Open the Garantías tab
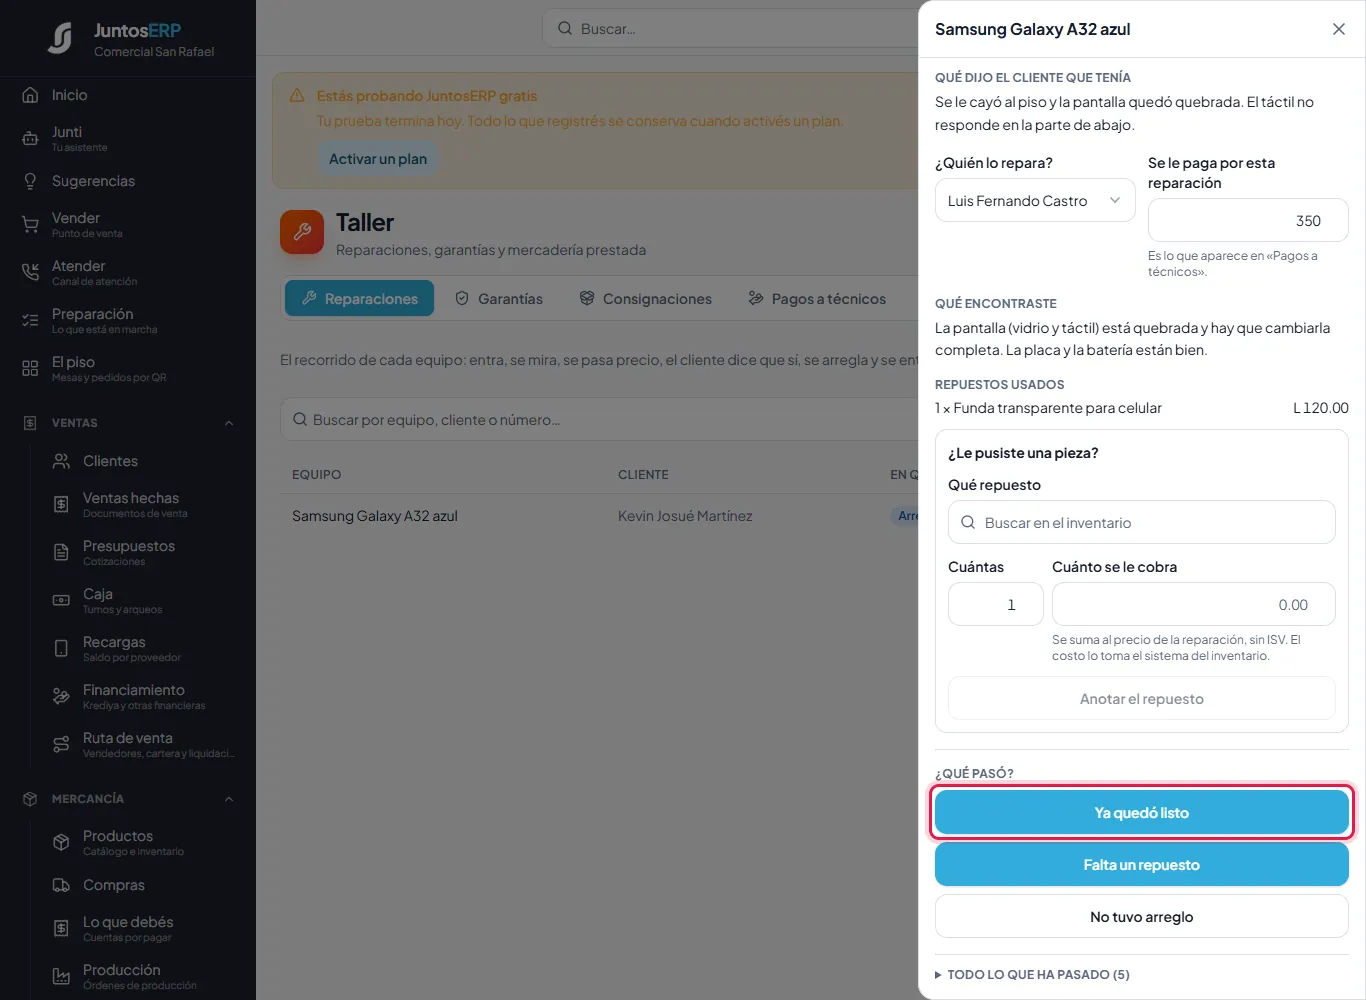1366x1000 pixels. tap(499, 298)
